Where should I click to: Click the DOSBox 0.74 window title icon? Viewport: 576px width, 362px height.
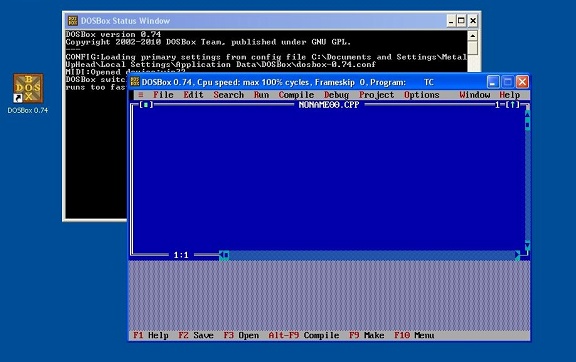(x=135, y=82)
